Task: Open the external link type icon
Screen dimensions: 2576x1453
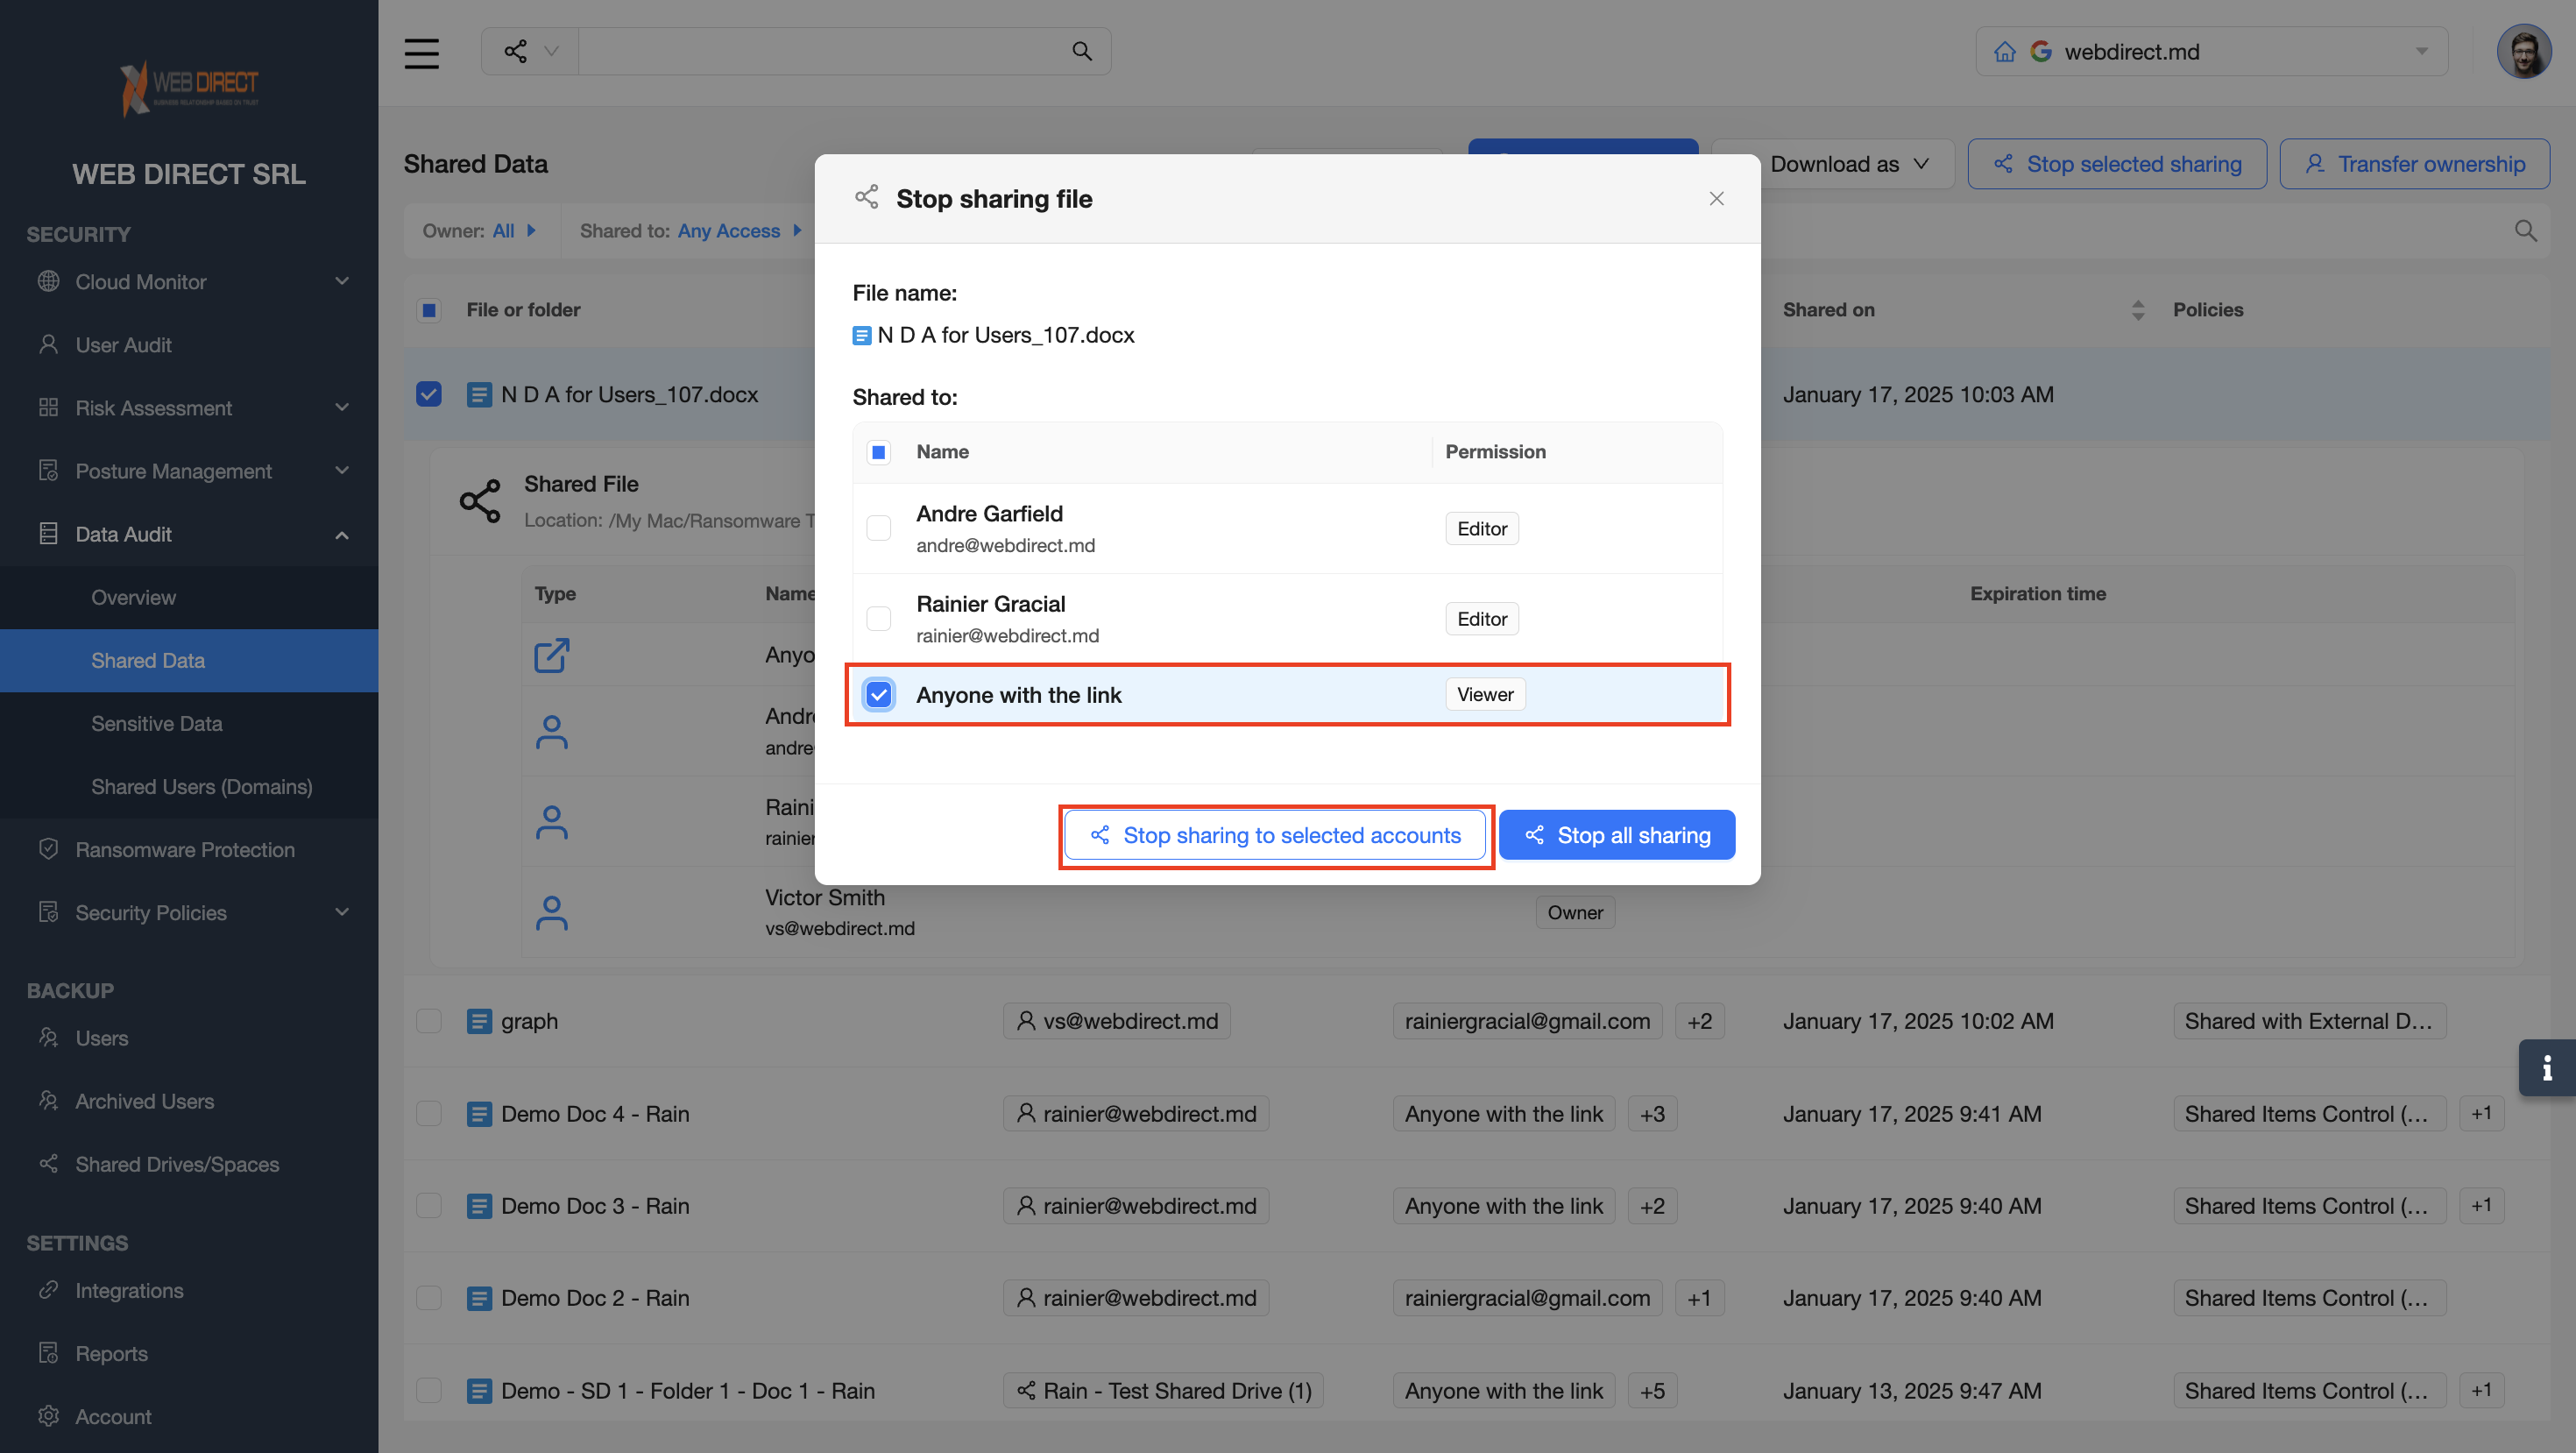Action: [551, 655]
